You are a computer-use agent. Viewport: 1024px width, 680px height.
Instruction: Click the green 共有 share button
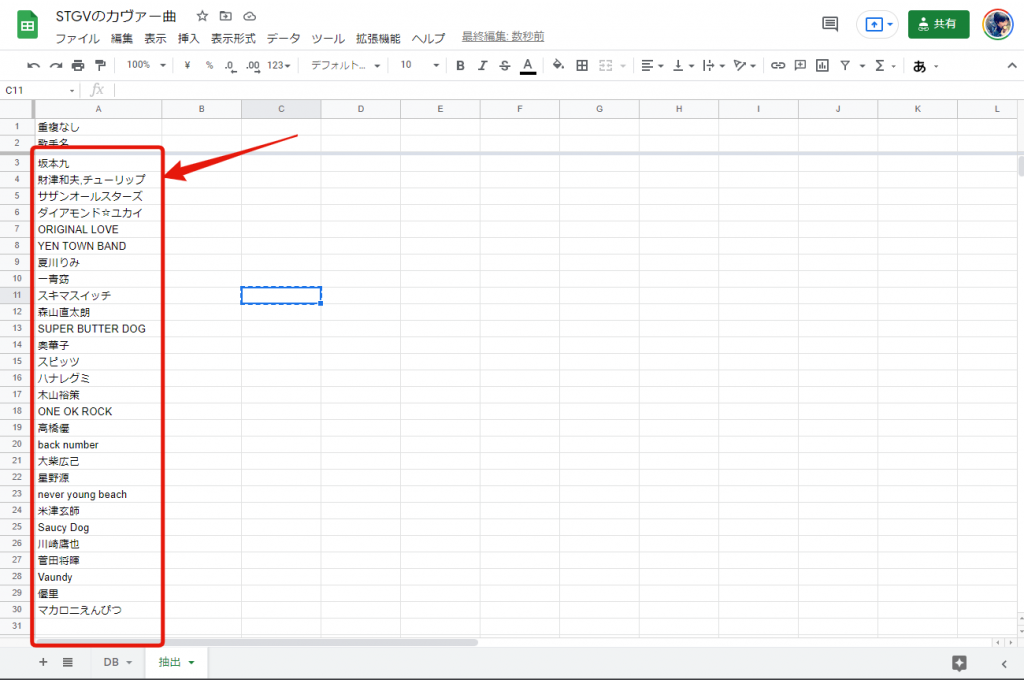coord(938,24)
